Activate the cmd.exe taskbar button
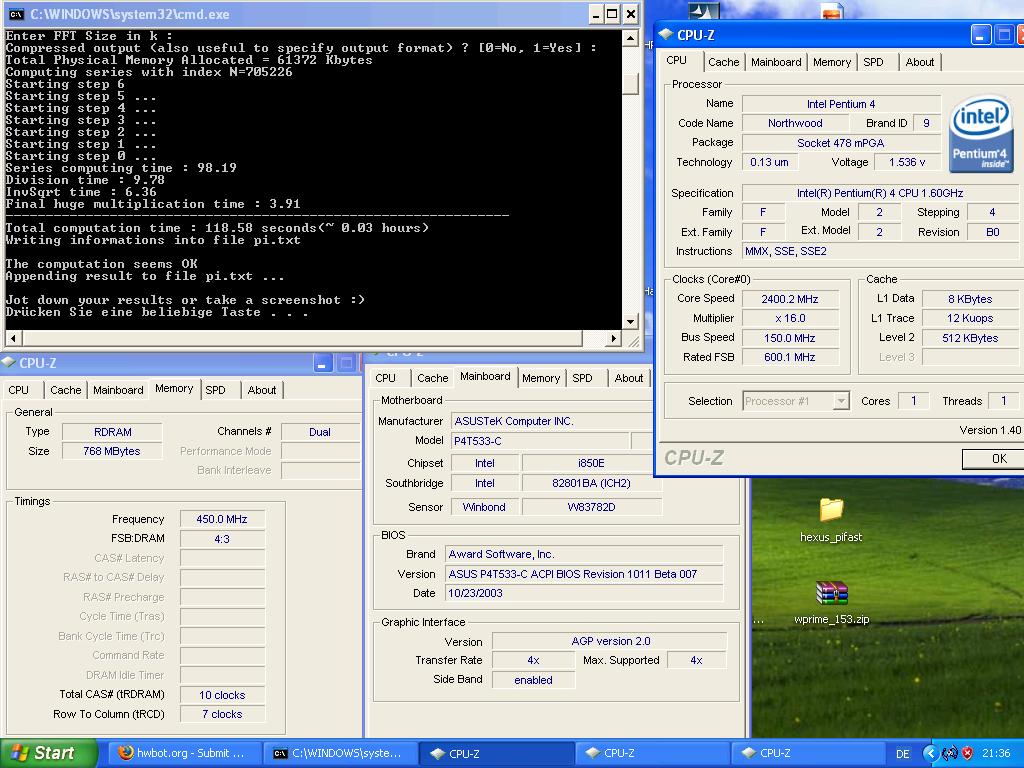The height and width of the screenshot is (768, 1024). point(340,753)
